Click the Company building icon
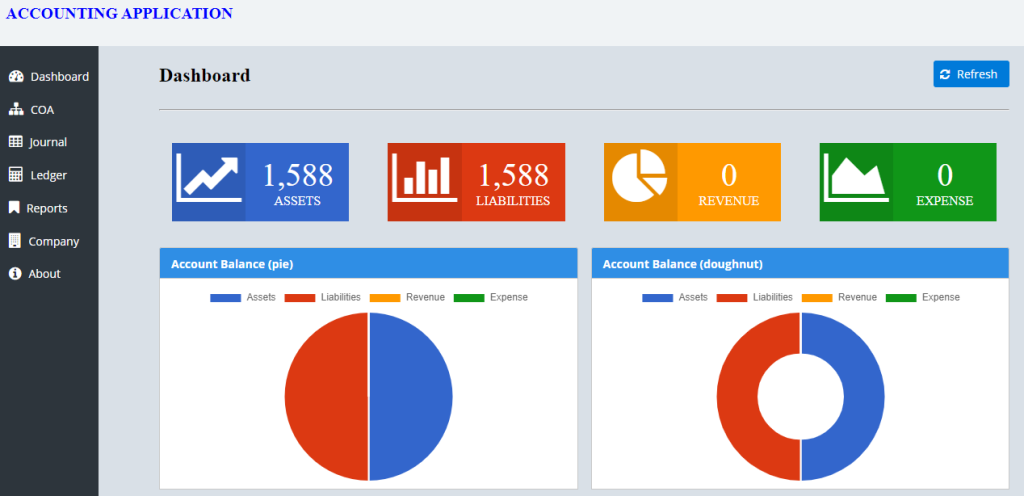Viewport: 1024px width, 496px height. pyautogui.click(x=15, y=241)
